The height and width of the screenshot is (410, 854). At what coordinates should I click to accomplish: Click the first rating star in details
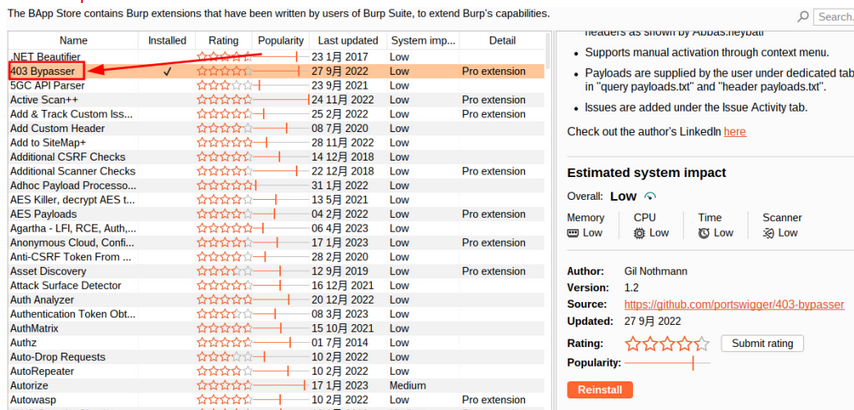(632, 344)
